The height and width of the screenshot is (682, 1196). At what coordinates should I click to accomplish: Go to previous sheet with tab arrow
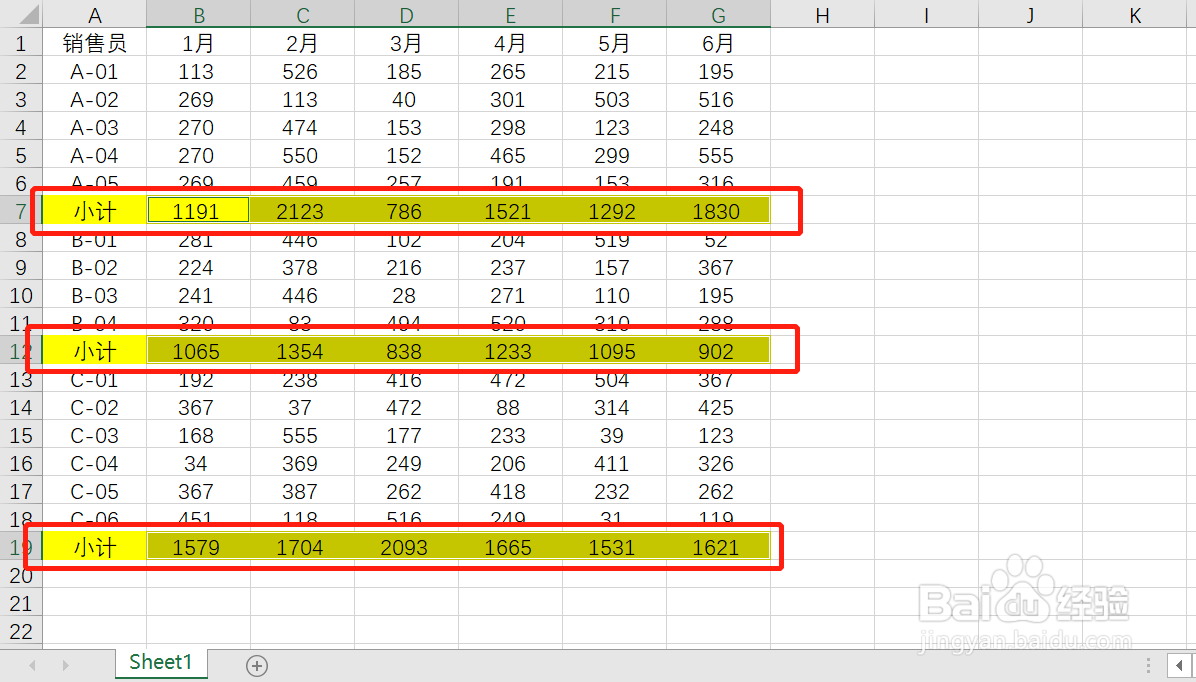(32, 666)
